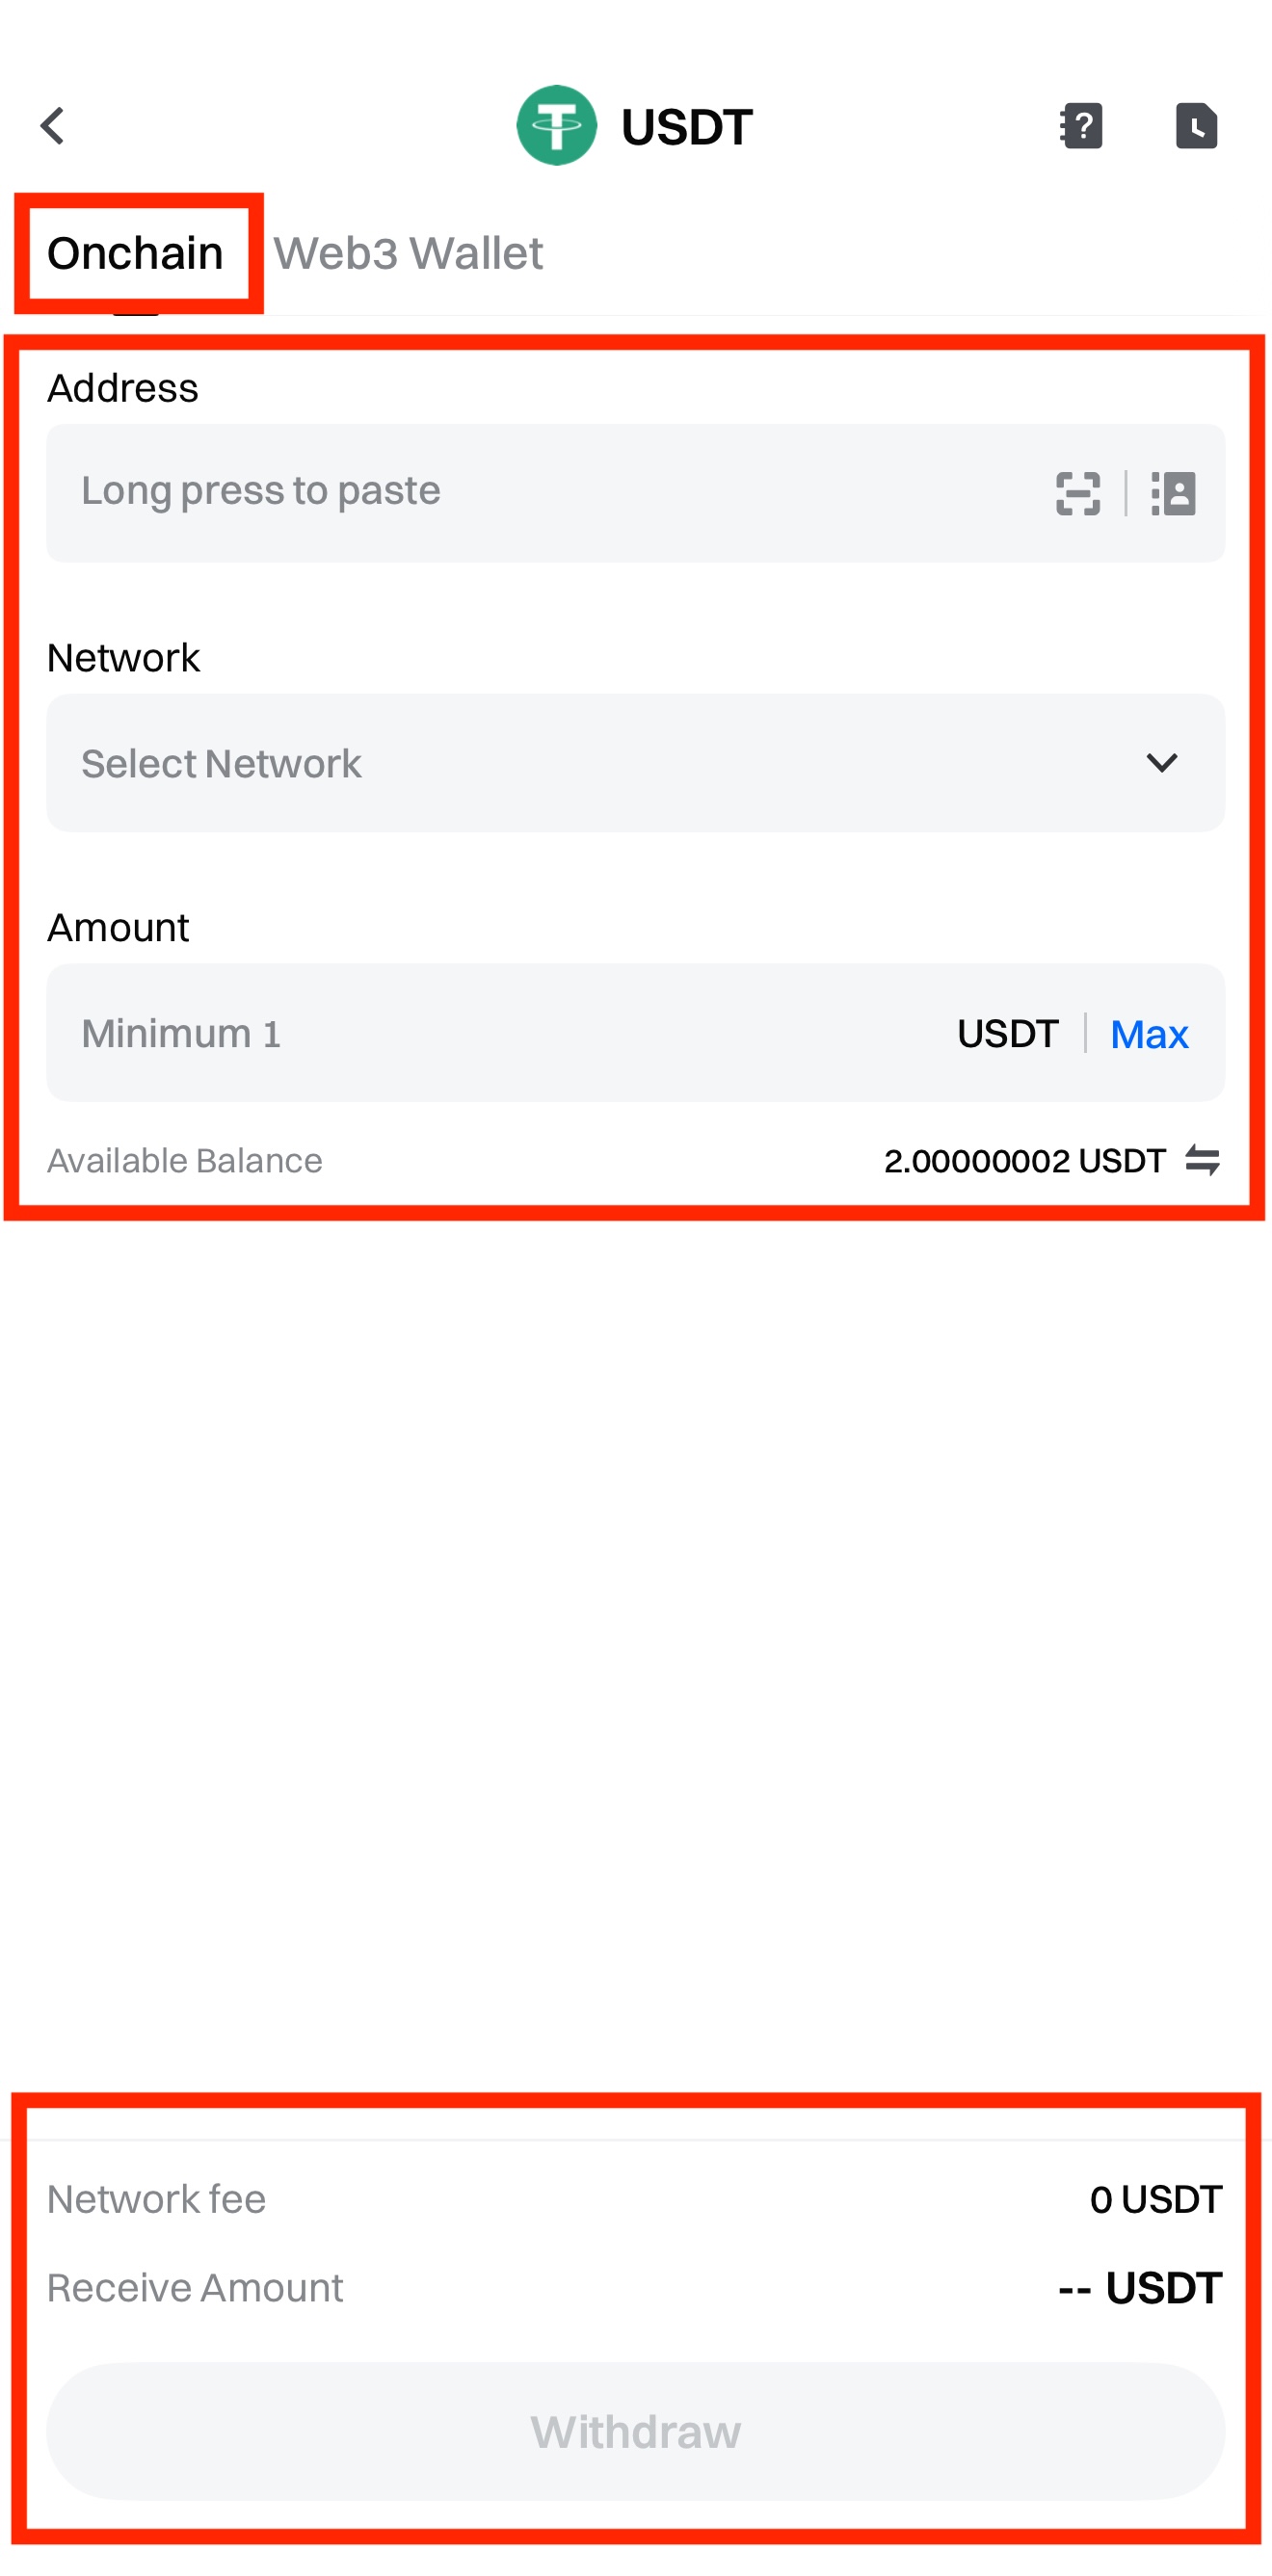Open the Select Network dropdown

coord(600,763)
